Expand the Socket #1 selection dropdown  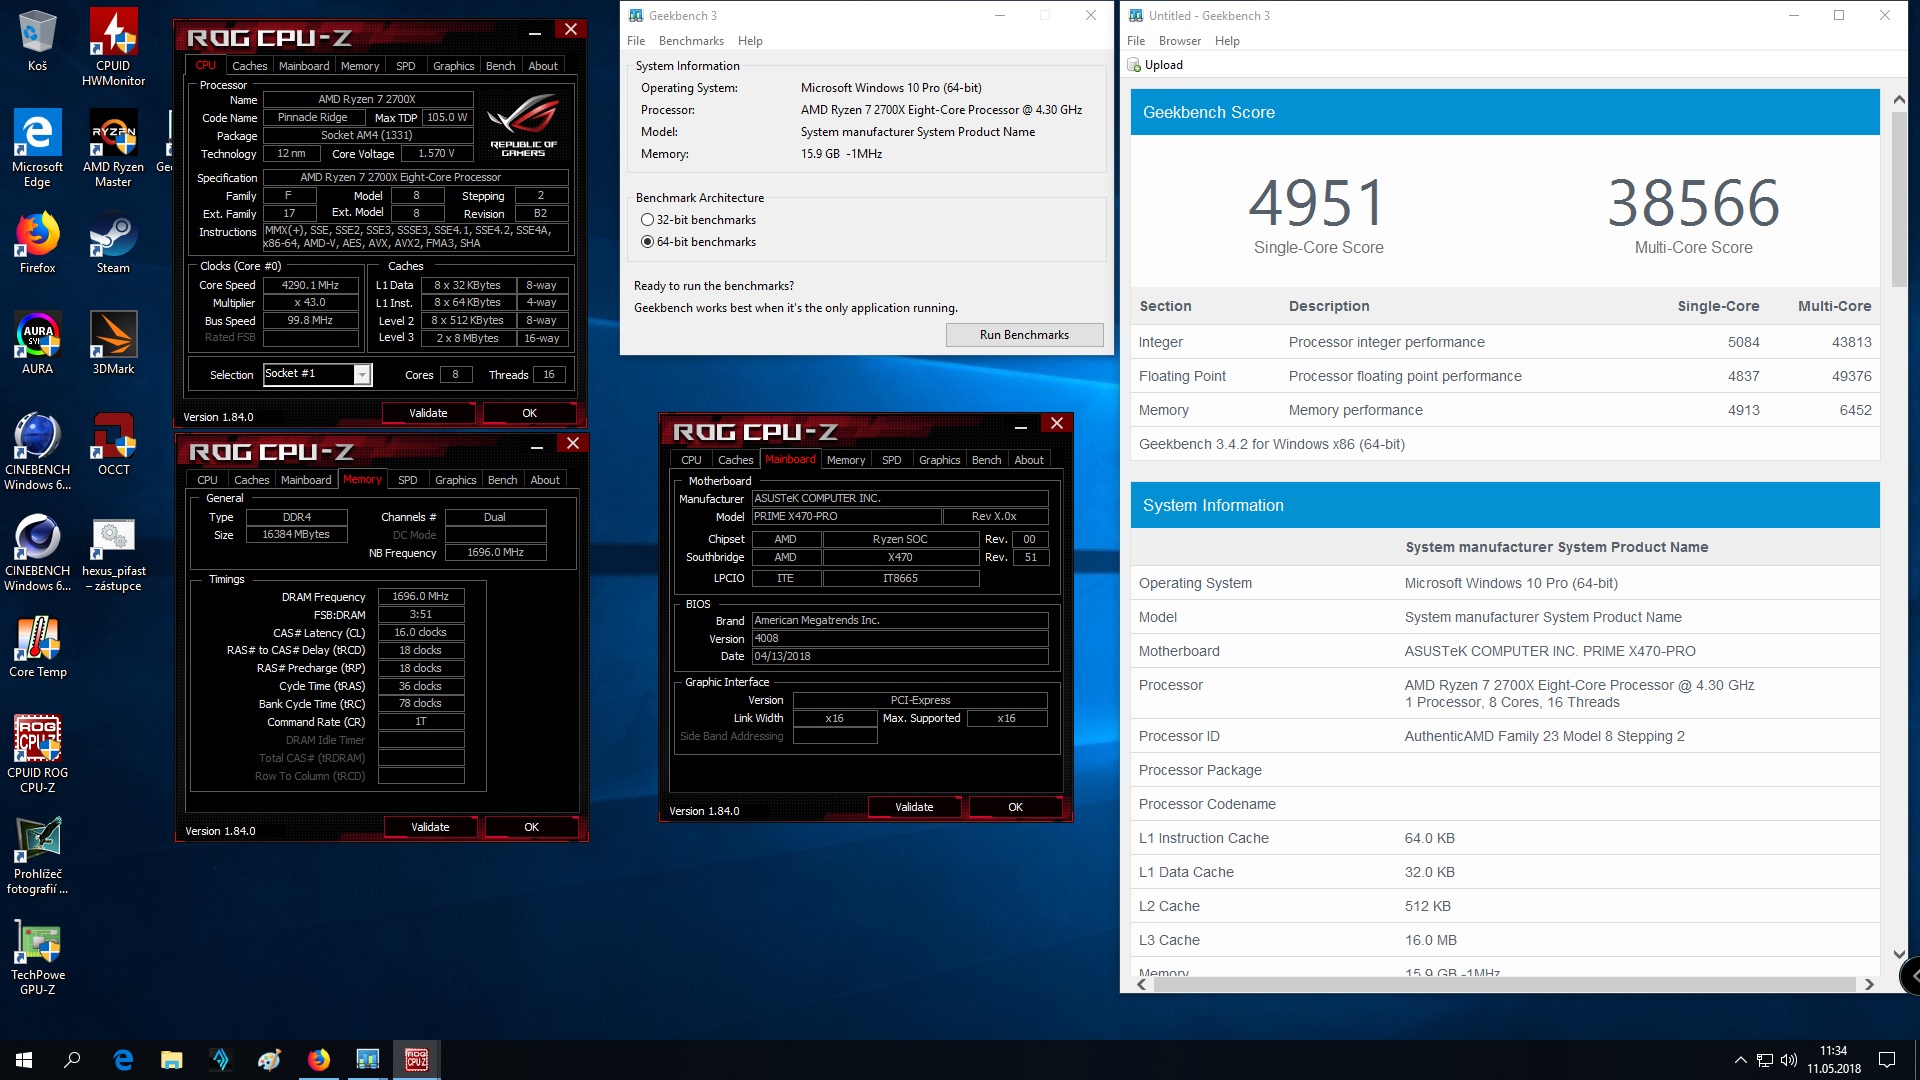click(362, 375)
